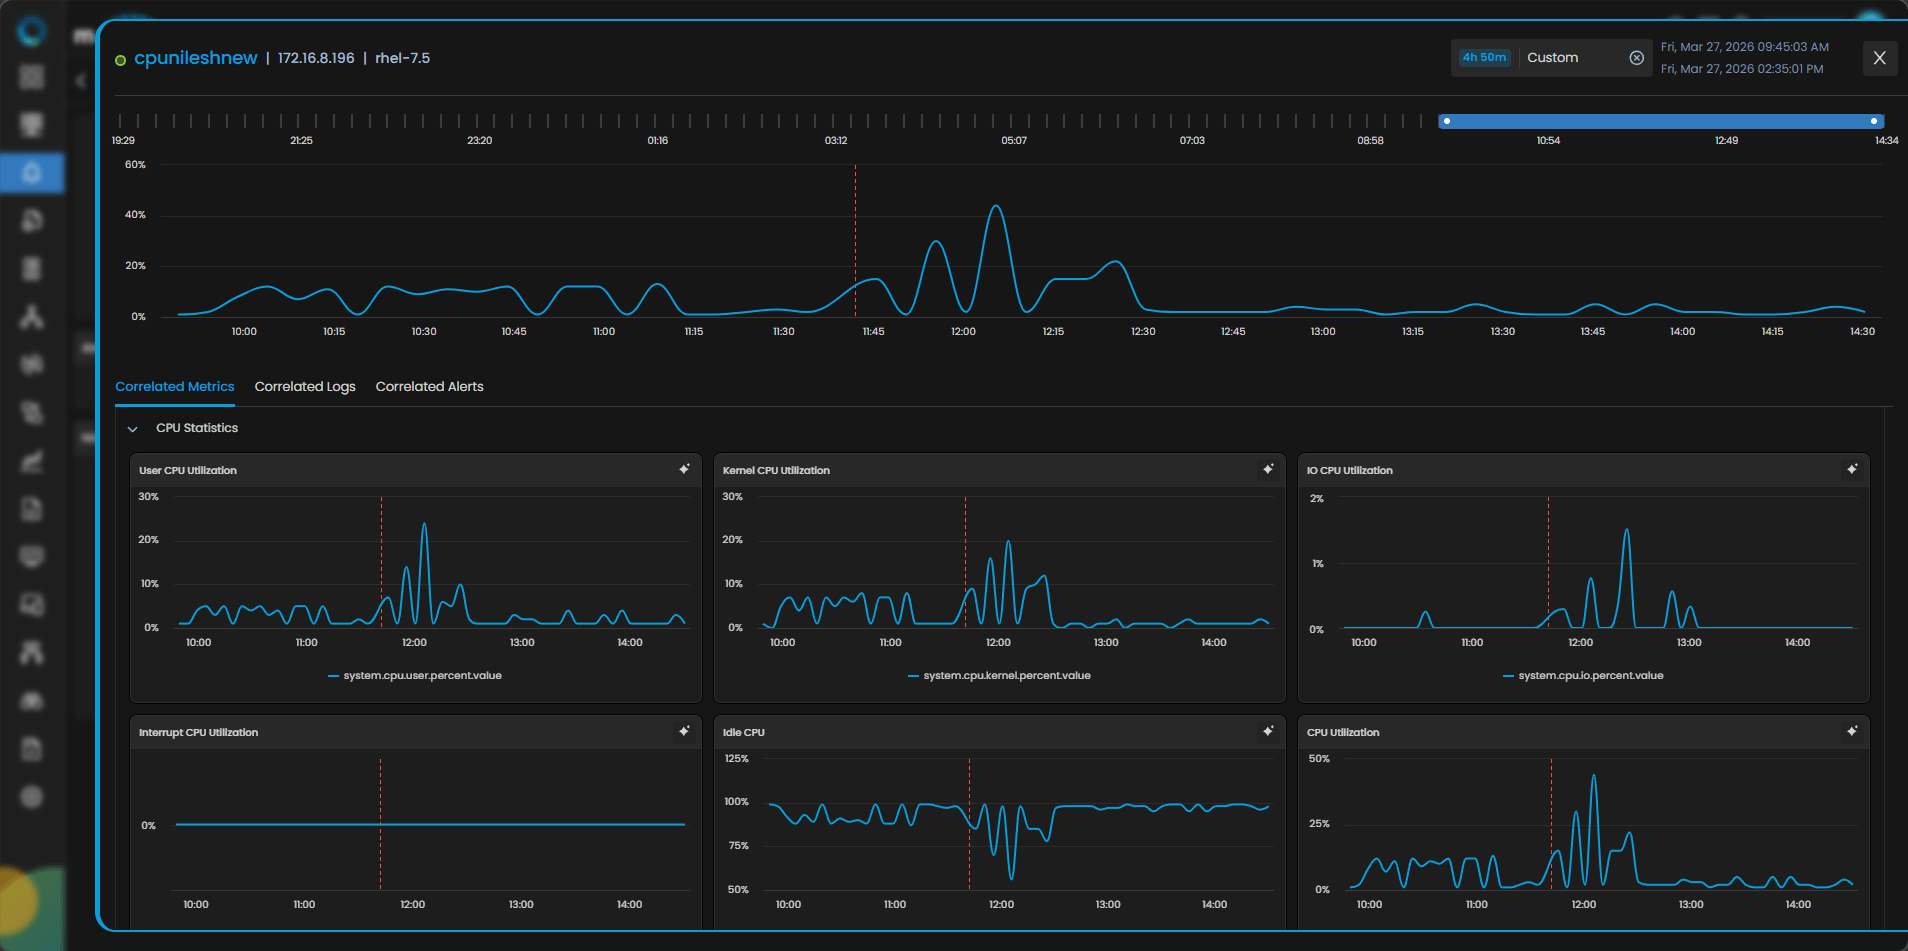Click the right handle of timeline range slider
This screenshot has width=1908, height=951.
coord(1873,121)
